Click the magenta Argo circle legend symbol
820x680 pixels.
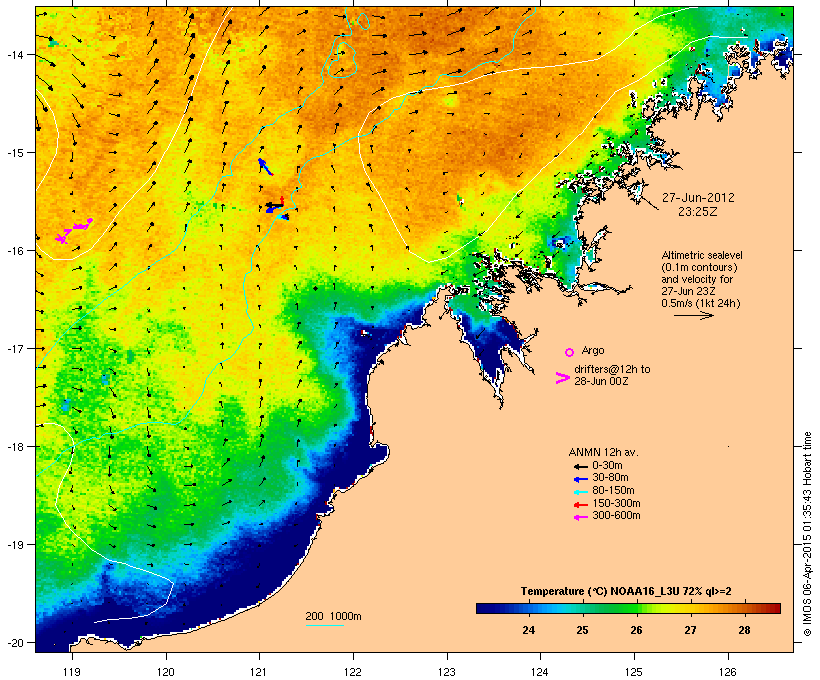570,352
